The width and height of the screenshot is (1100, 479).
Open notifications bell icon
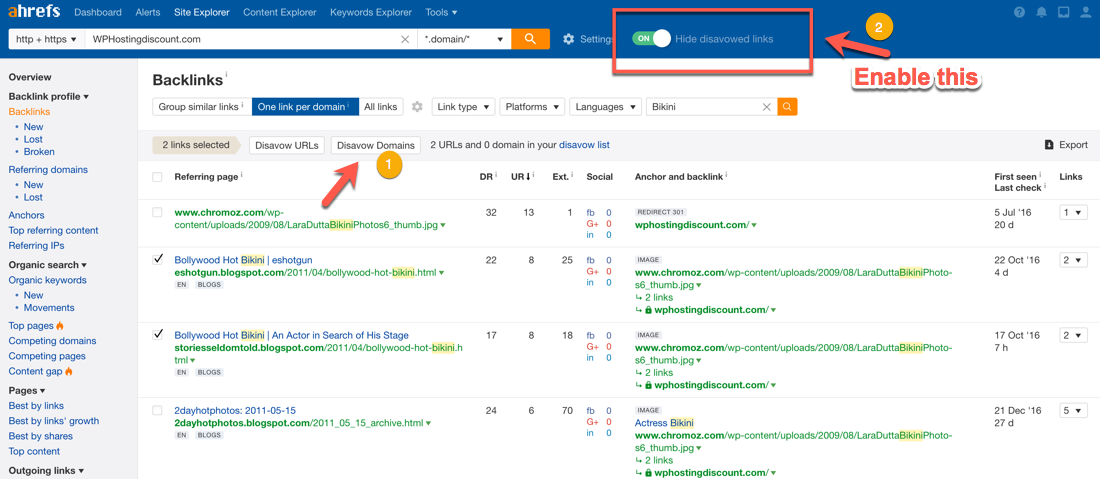1041,13
